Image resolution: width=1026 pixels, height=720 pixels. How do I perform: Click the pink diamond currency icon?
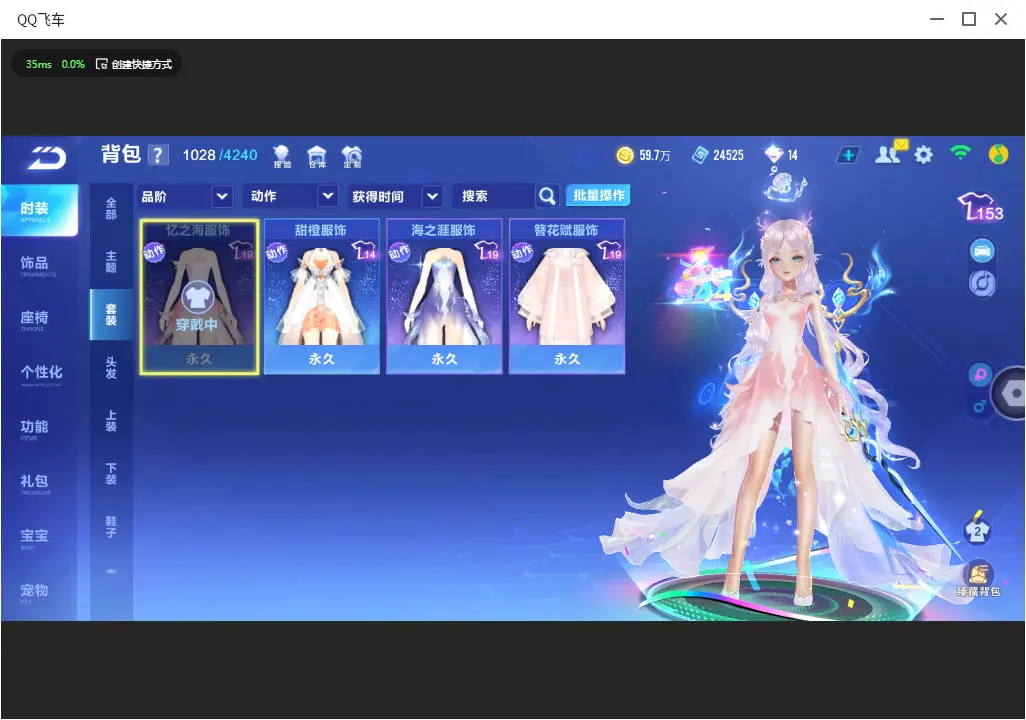(x=773, y=154)
